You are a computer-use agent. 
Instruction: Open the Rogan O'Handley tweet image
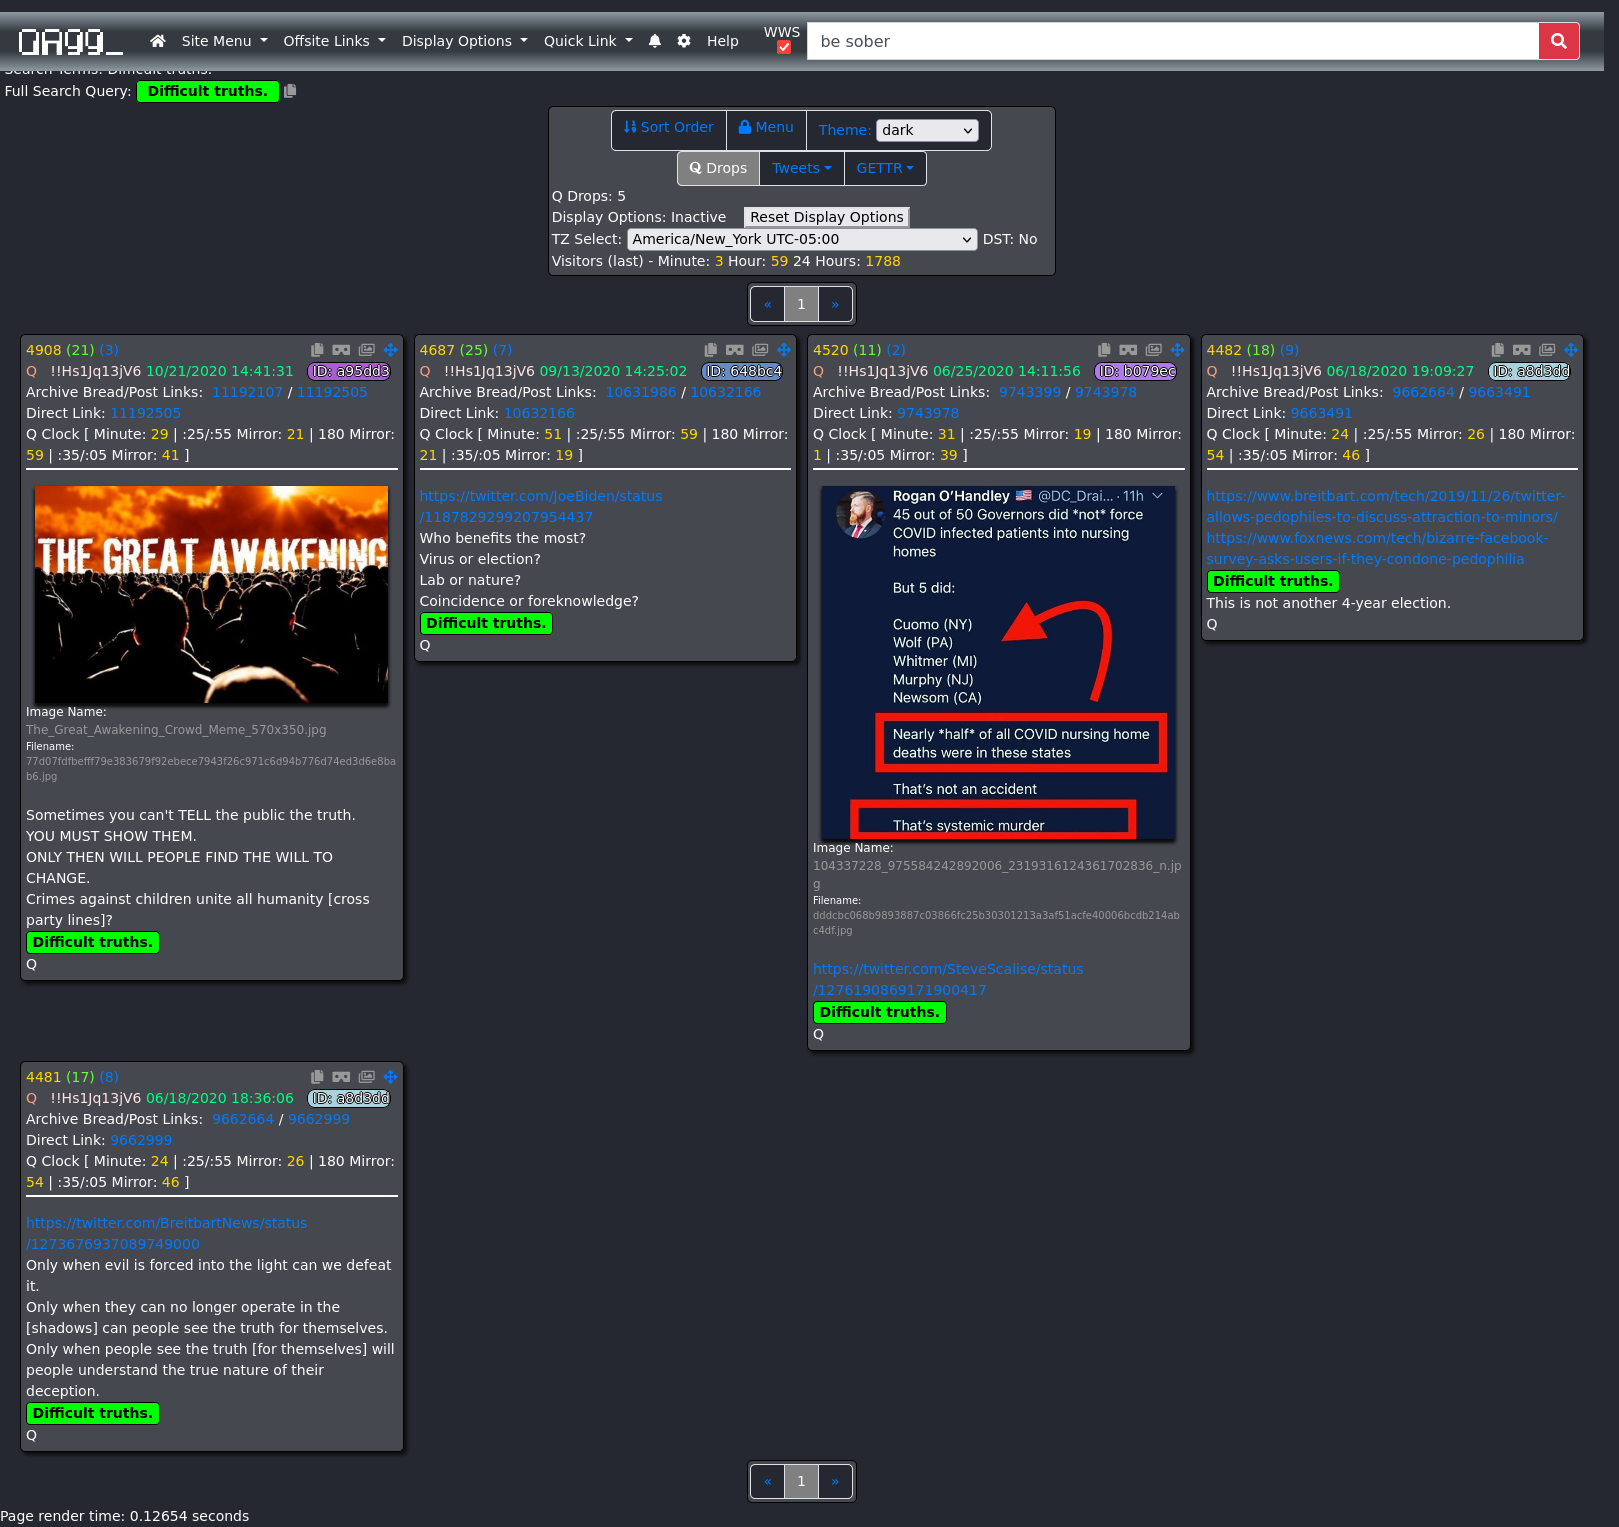pyautogui.click(x=997, y=662)
